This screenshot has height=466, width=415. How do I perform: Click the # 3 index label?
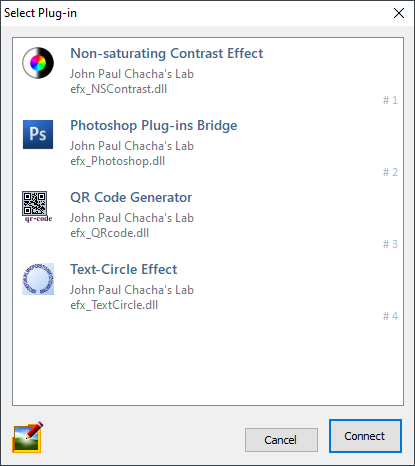[x=390, y=244]
